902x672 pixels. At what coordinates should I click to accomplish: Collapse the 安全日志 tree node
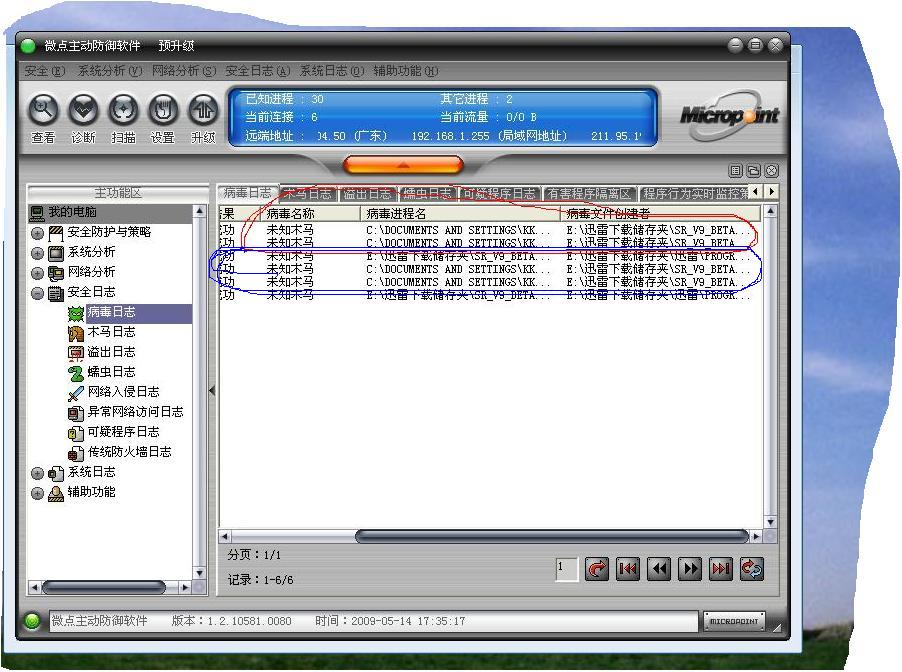(x=37, y=293)
